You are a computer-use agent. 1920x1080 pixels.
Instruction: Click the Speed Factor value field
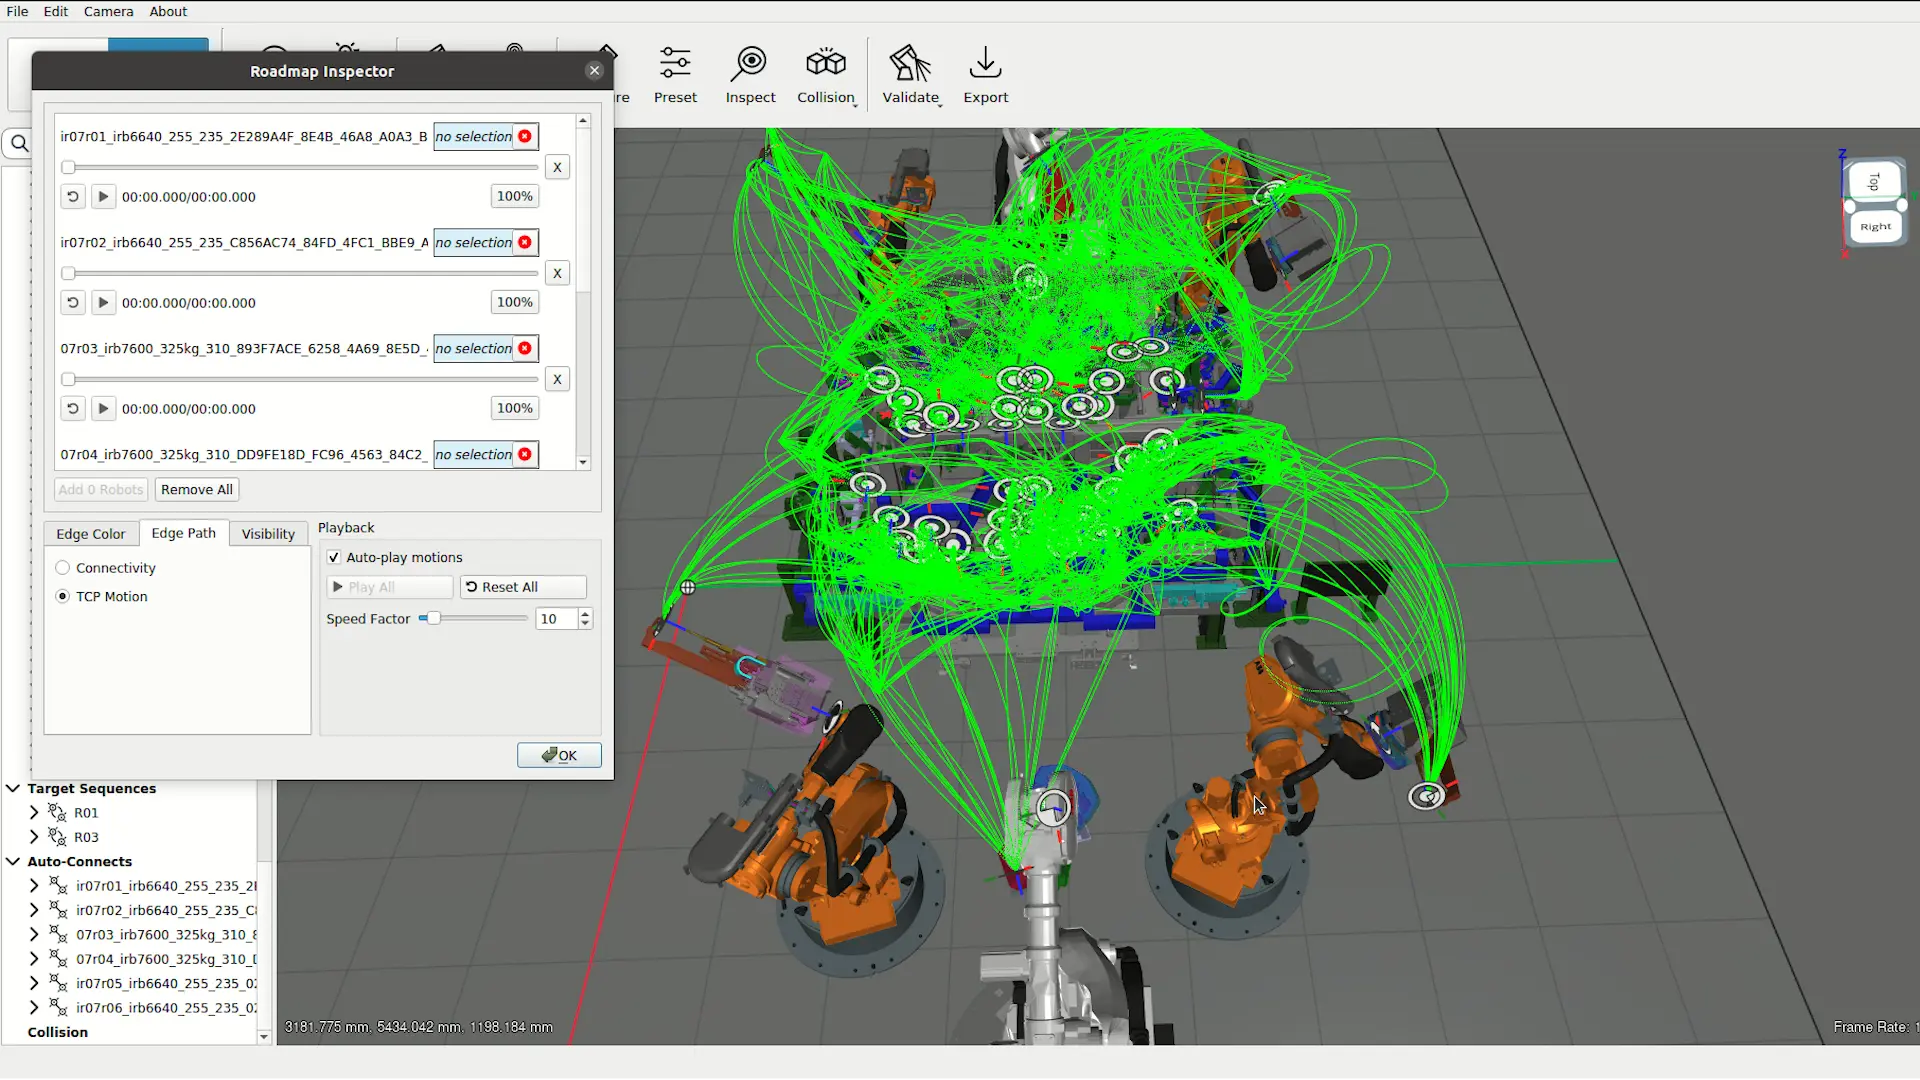tap(557, 619)
